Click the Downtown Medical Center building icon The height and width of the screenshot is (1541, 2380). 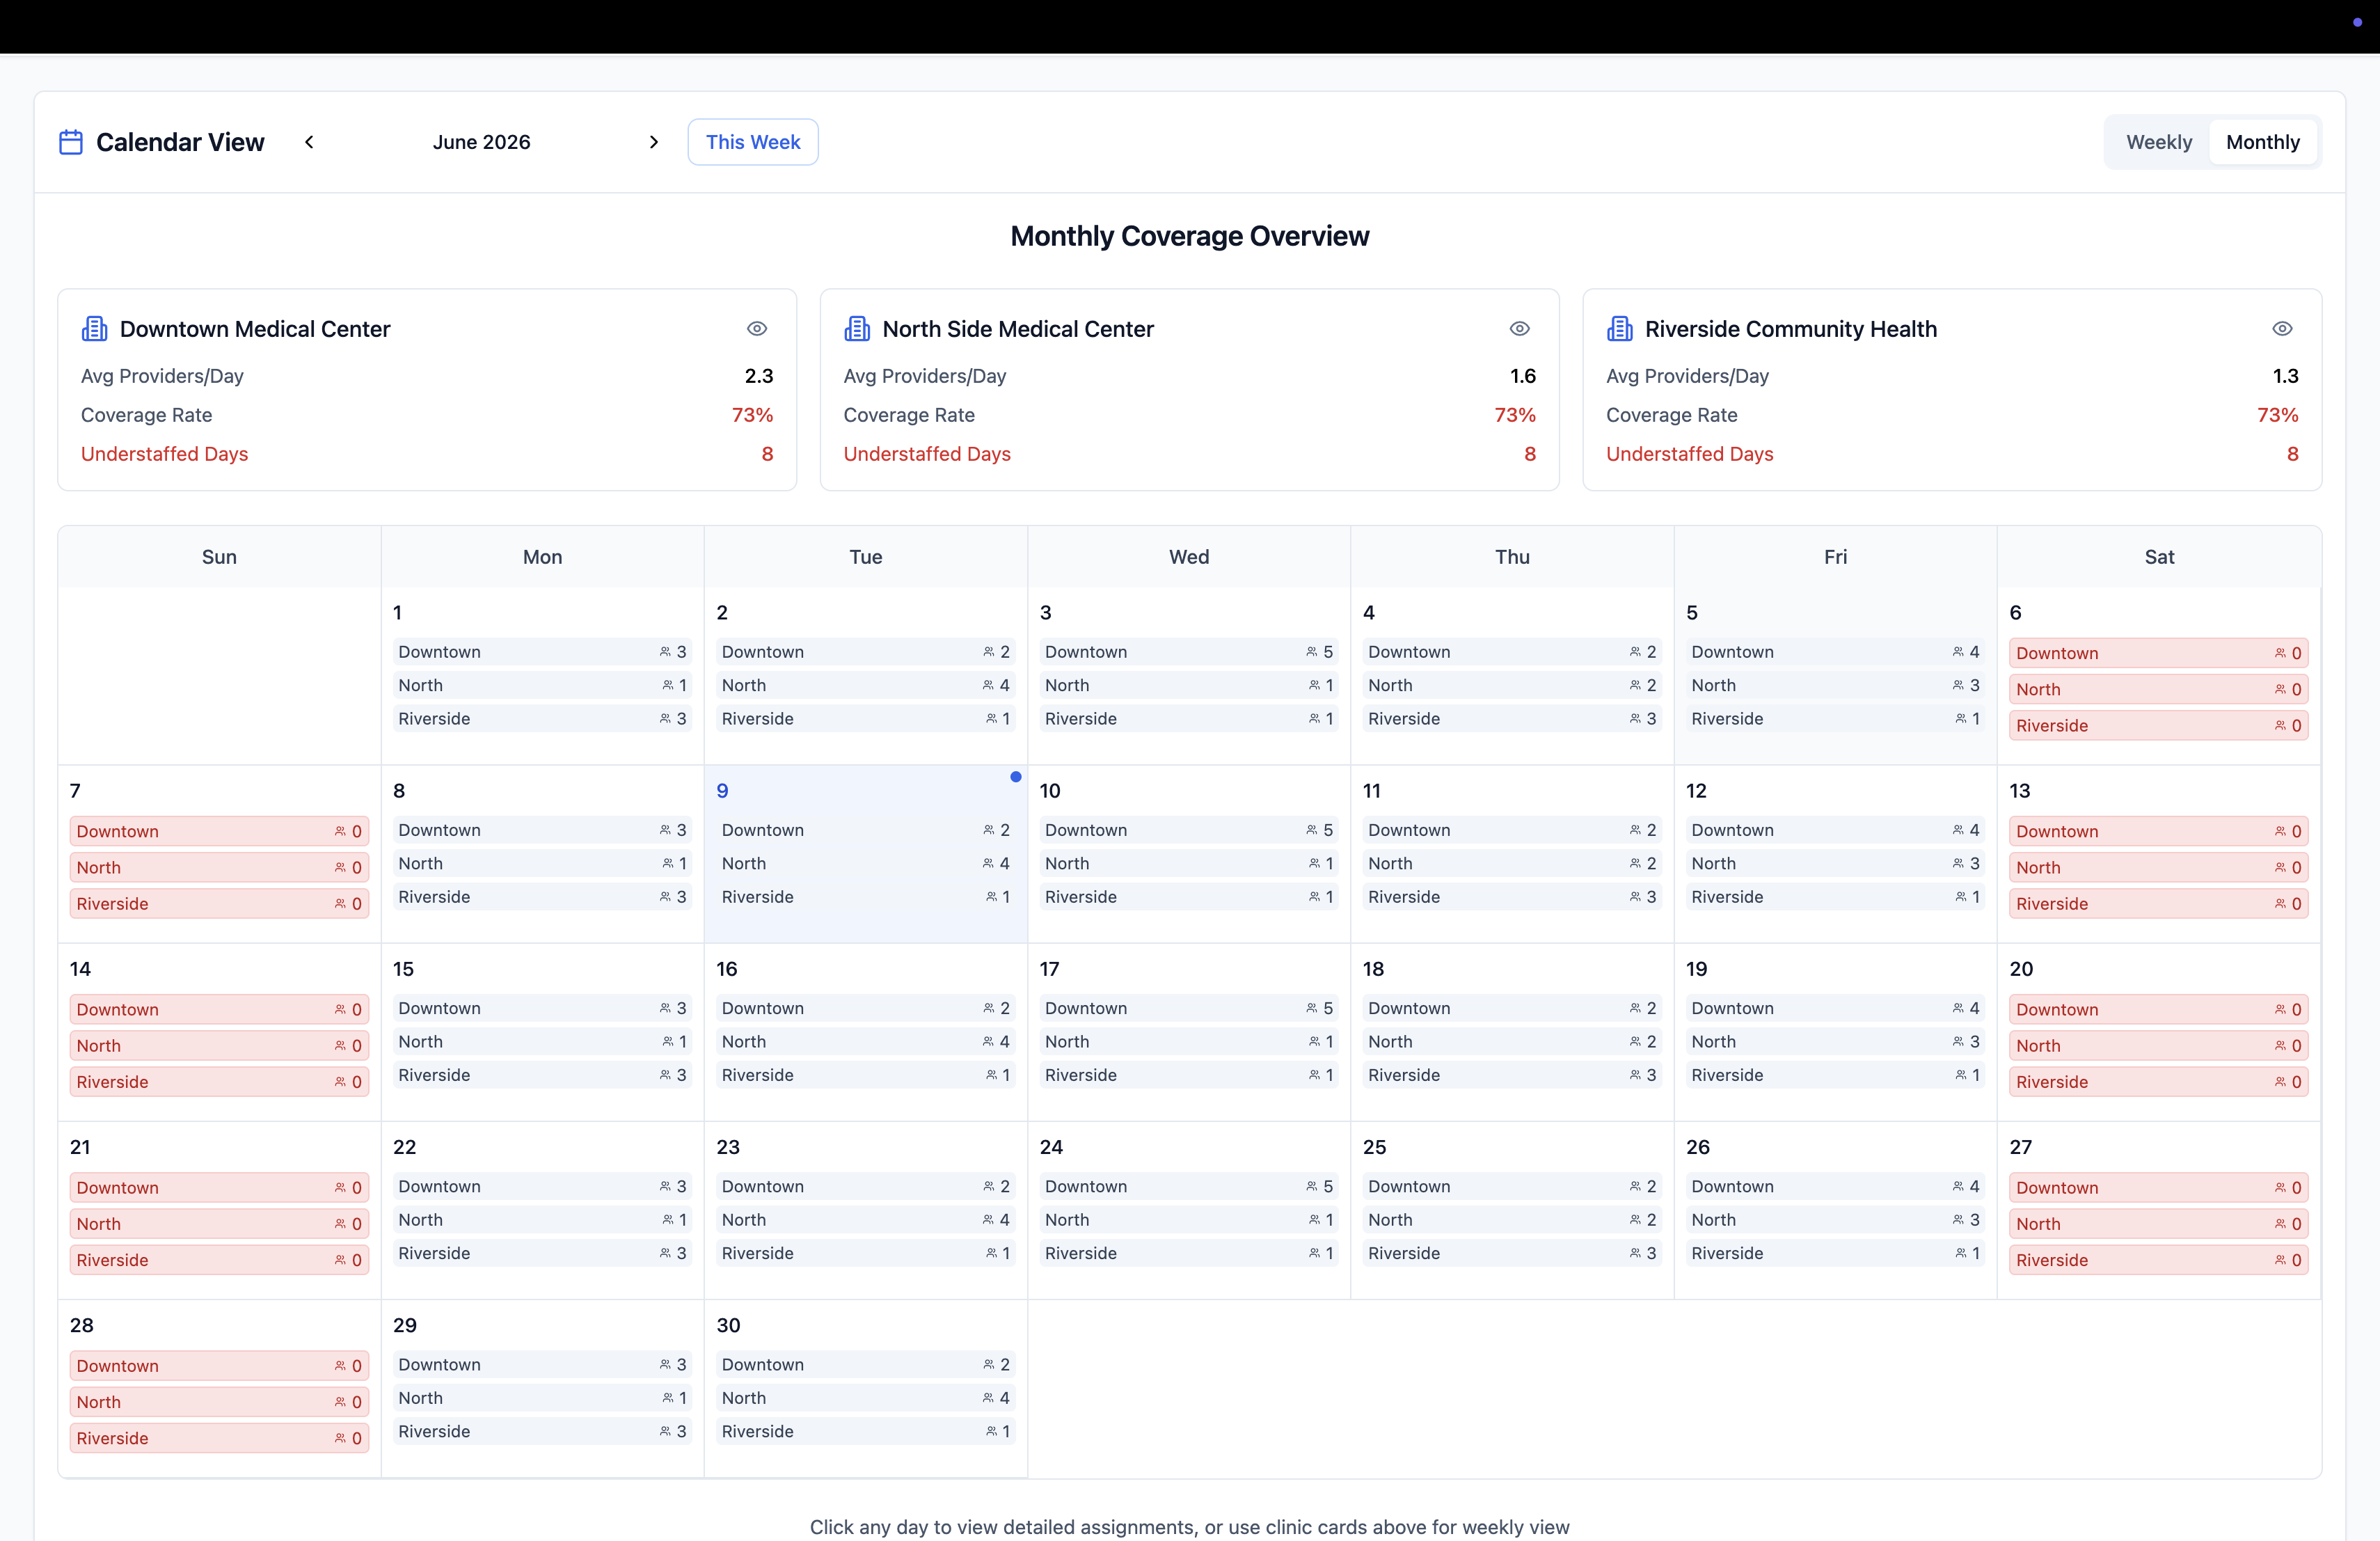(95, 329)
